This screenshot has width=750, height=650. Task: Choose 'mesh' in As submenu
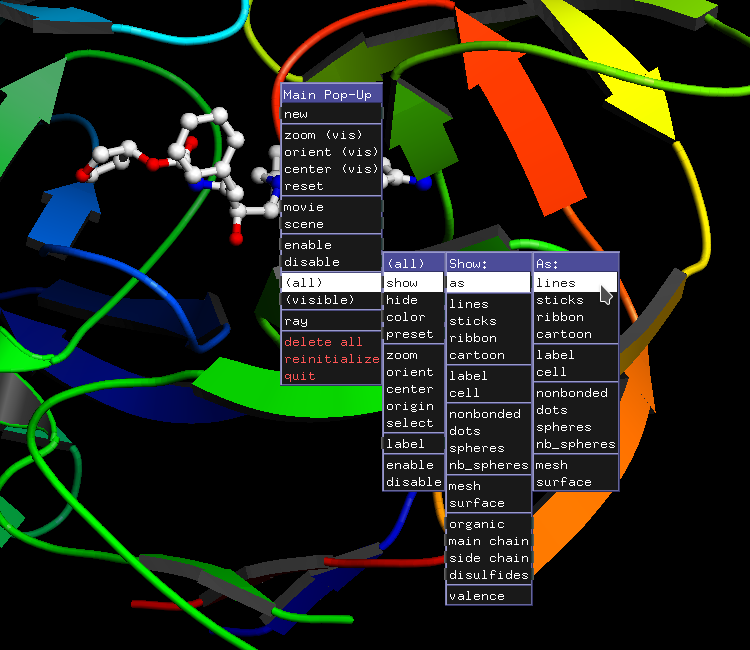coord(575,465)
